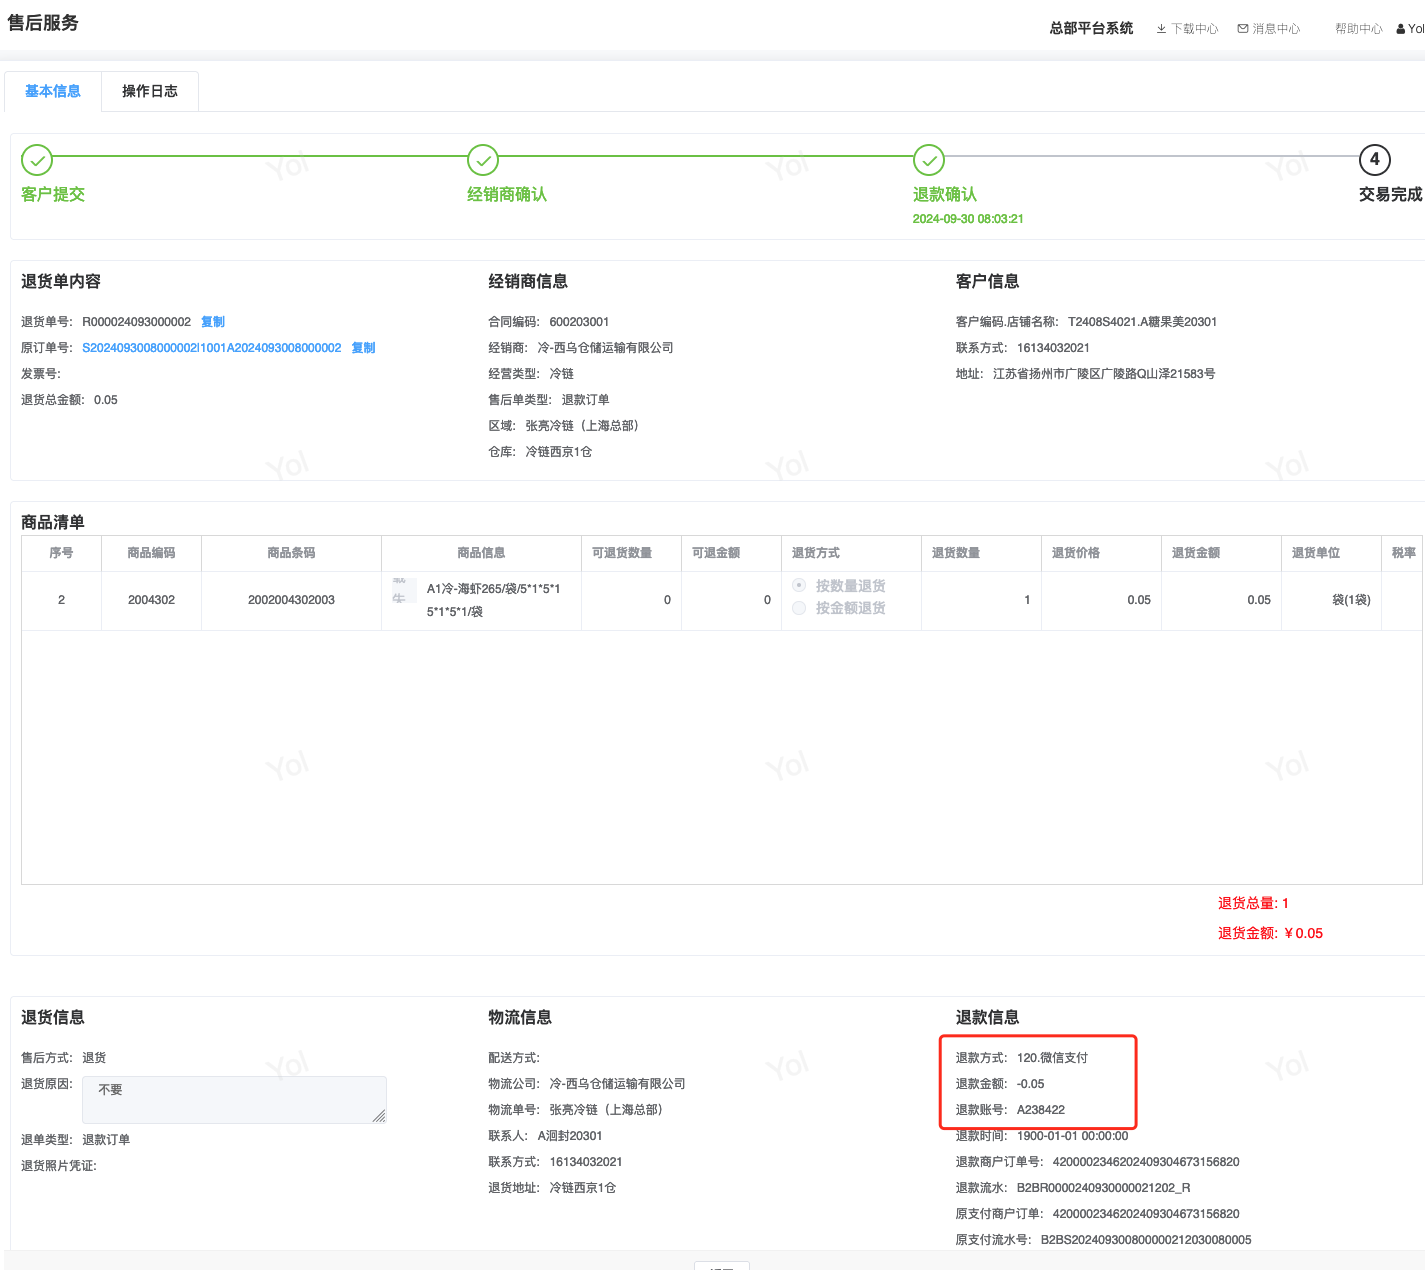Screen dimensions: 1425x1270
Task: Open the original order number link
Action: [212, 348]
